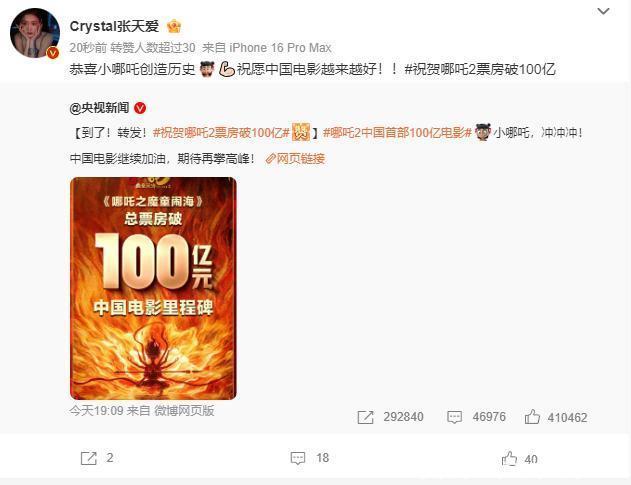Toggle like on Crystal张天爱's post (40)
The height and width of the screenshot is (485, 631).
(x=519, y=458)
